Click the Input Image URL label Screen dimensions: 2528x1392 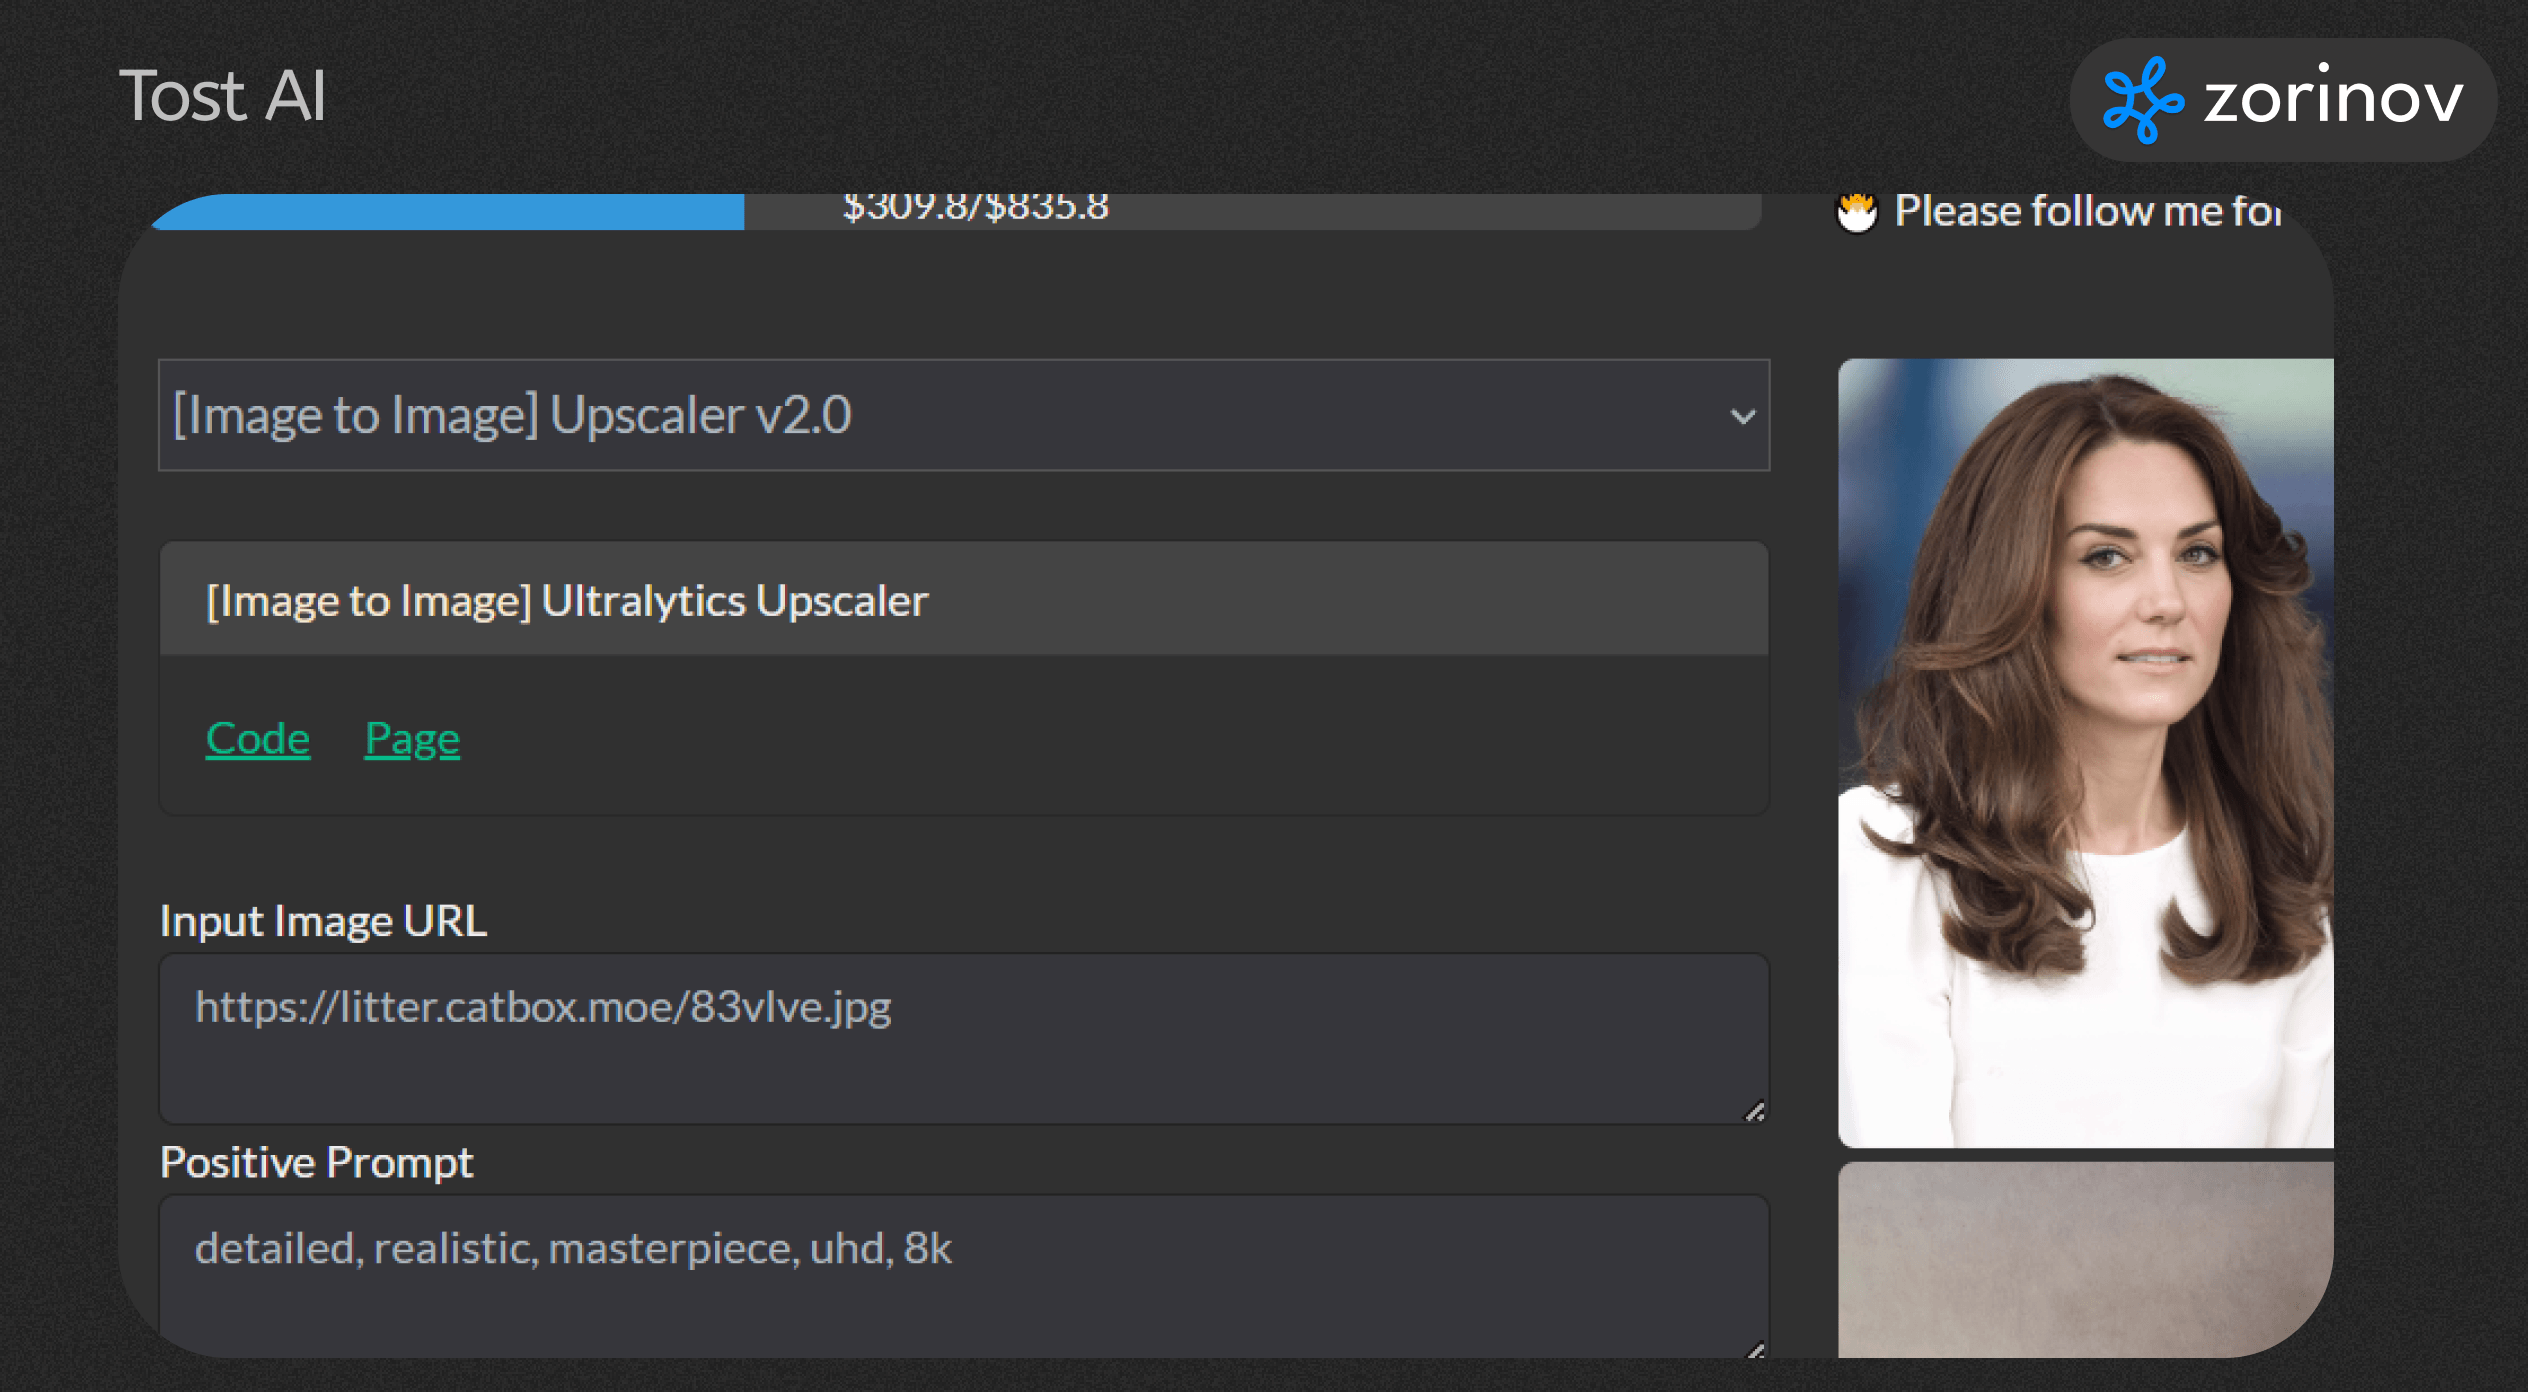pos(323,920)
